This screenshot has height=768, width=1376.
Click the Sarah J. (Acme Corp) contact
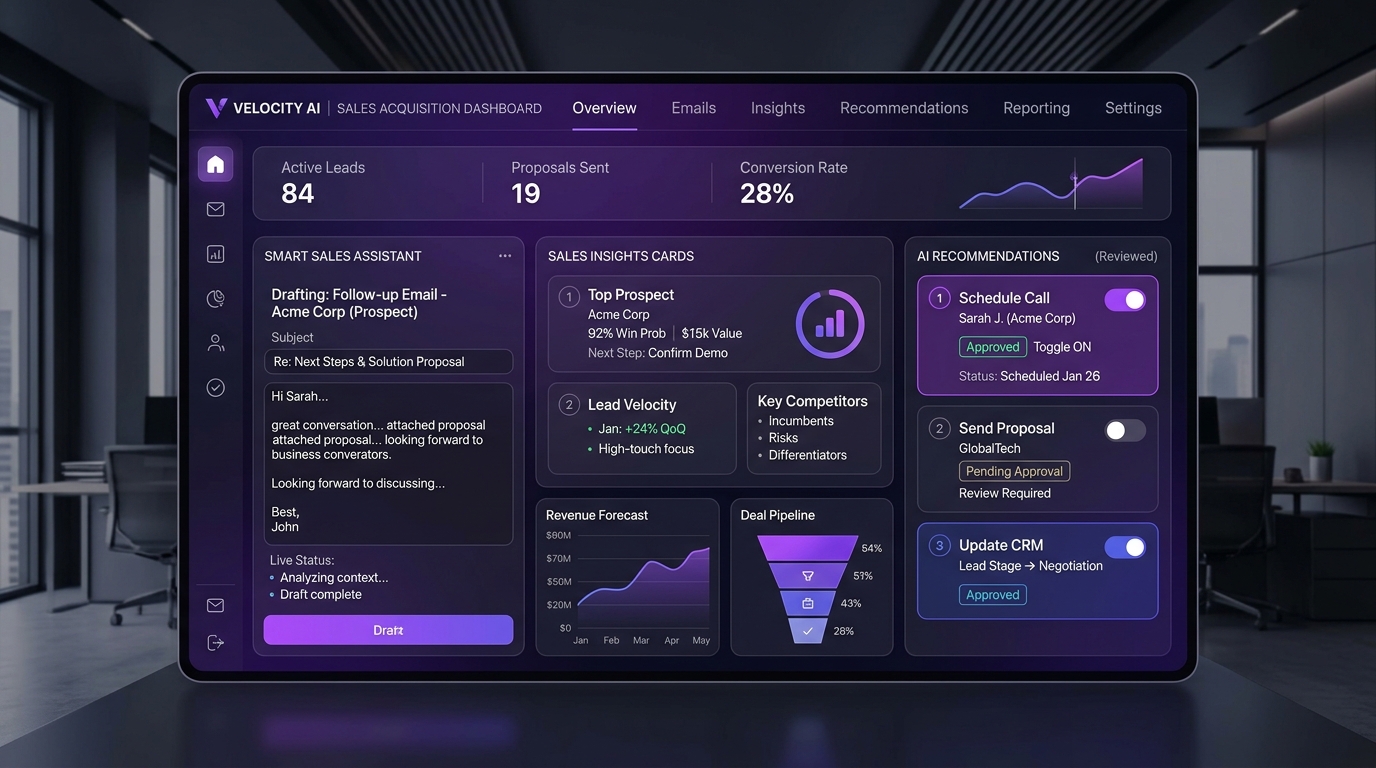click(x=1017, y=318)
